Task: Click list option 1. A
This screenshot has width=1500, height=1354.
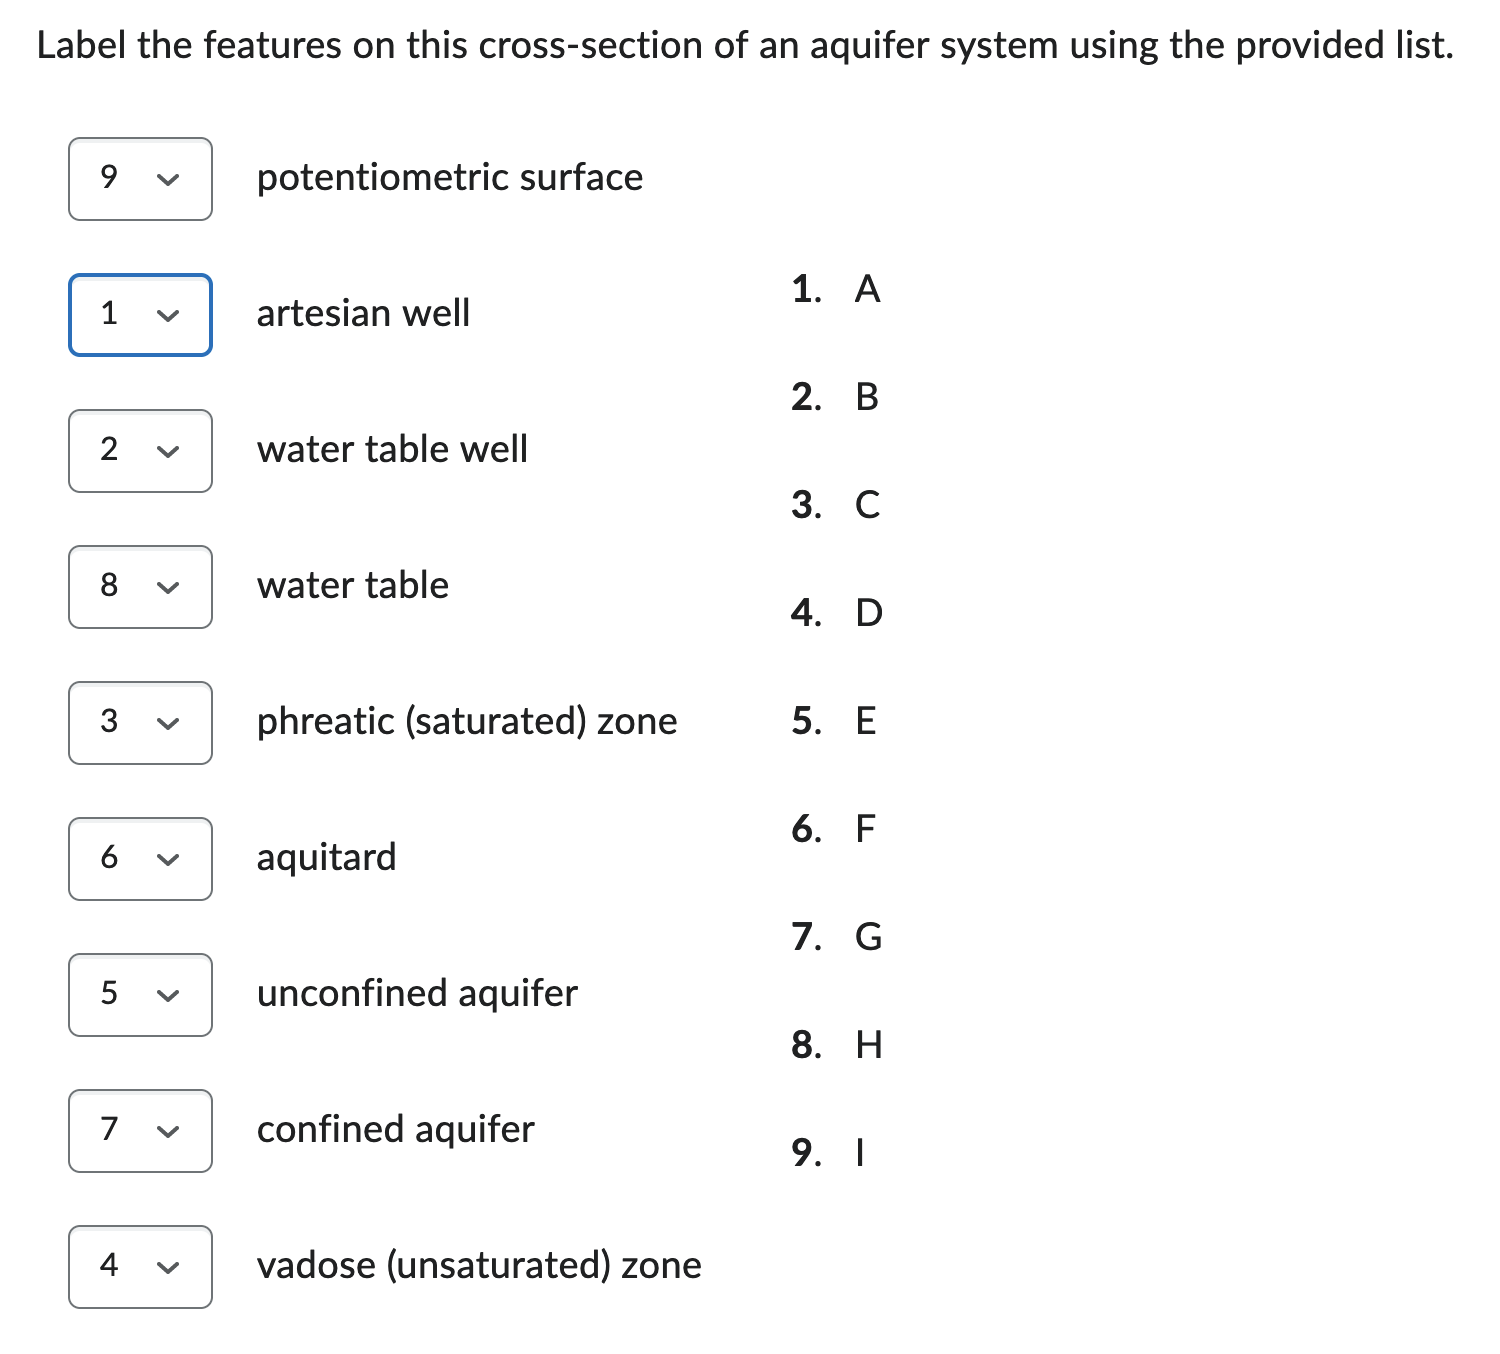Action: pos(836,289)
